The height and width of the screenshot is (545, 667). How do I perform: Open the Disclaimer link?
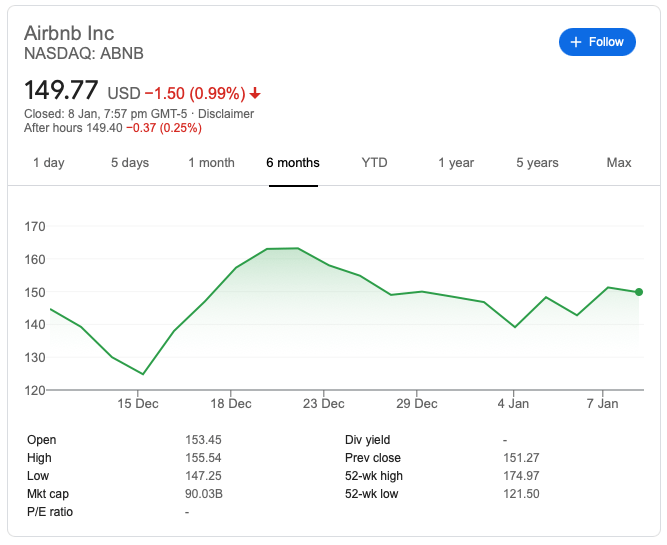tap(226, 114)
